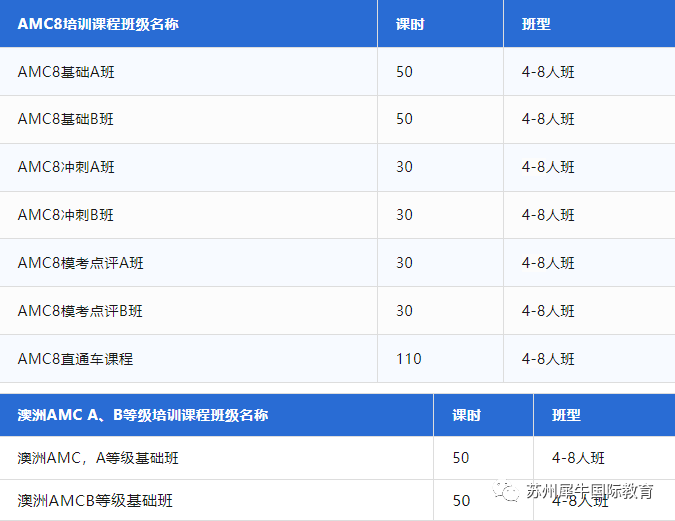Viewport: 675px width, 521px height.
Task: Click 4-8人班 in the AMC8冲刺B班 row
Action: (x=548, y=215)
